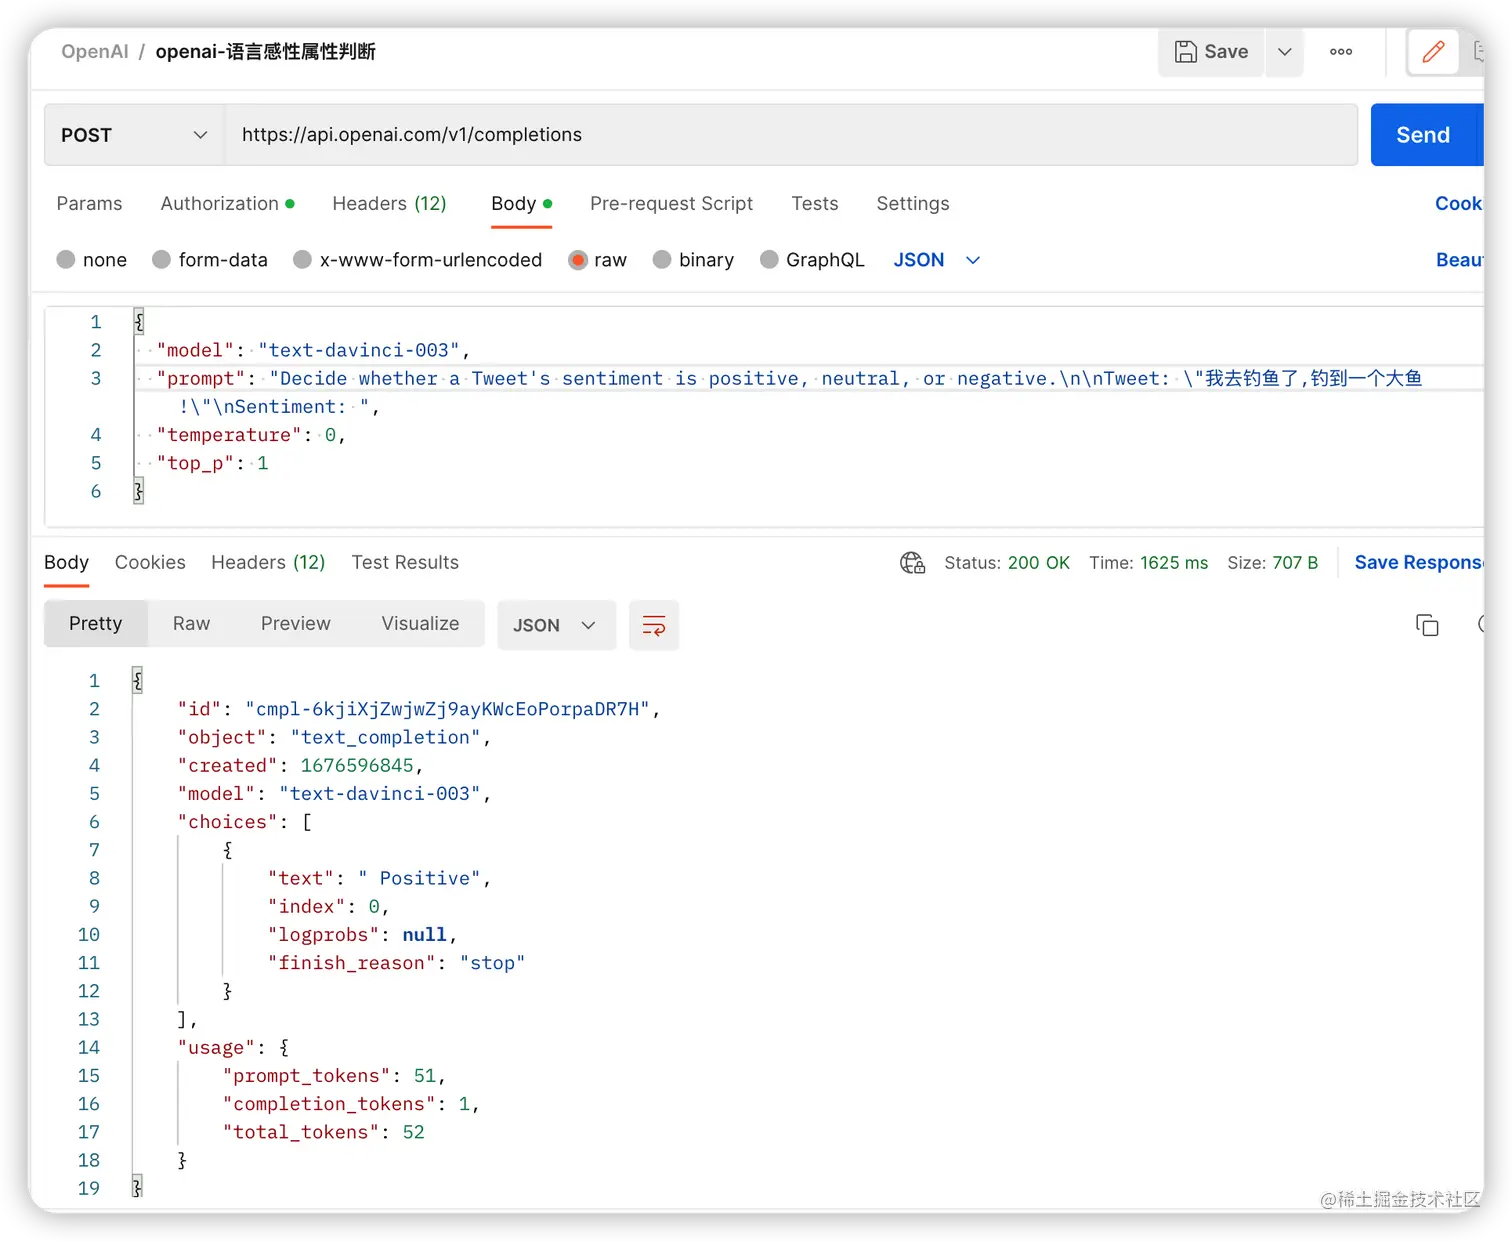Click the Status 200 OK text

(1007, 563)
